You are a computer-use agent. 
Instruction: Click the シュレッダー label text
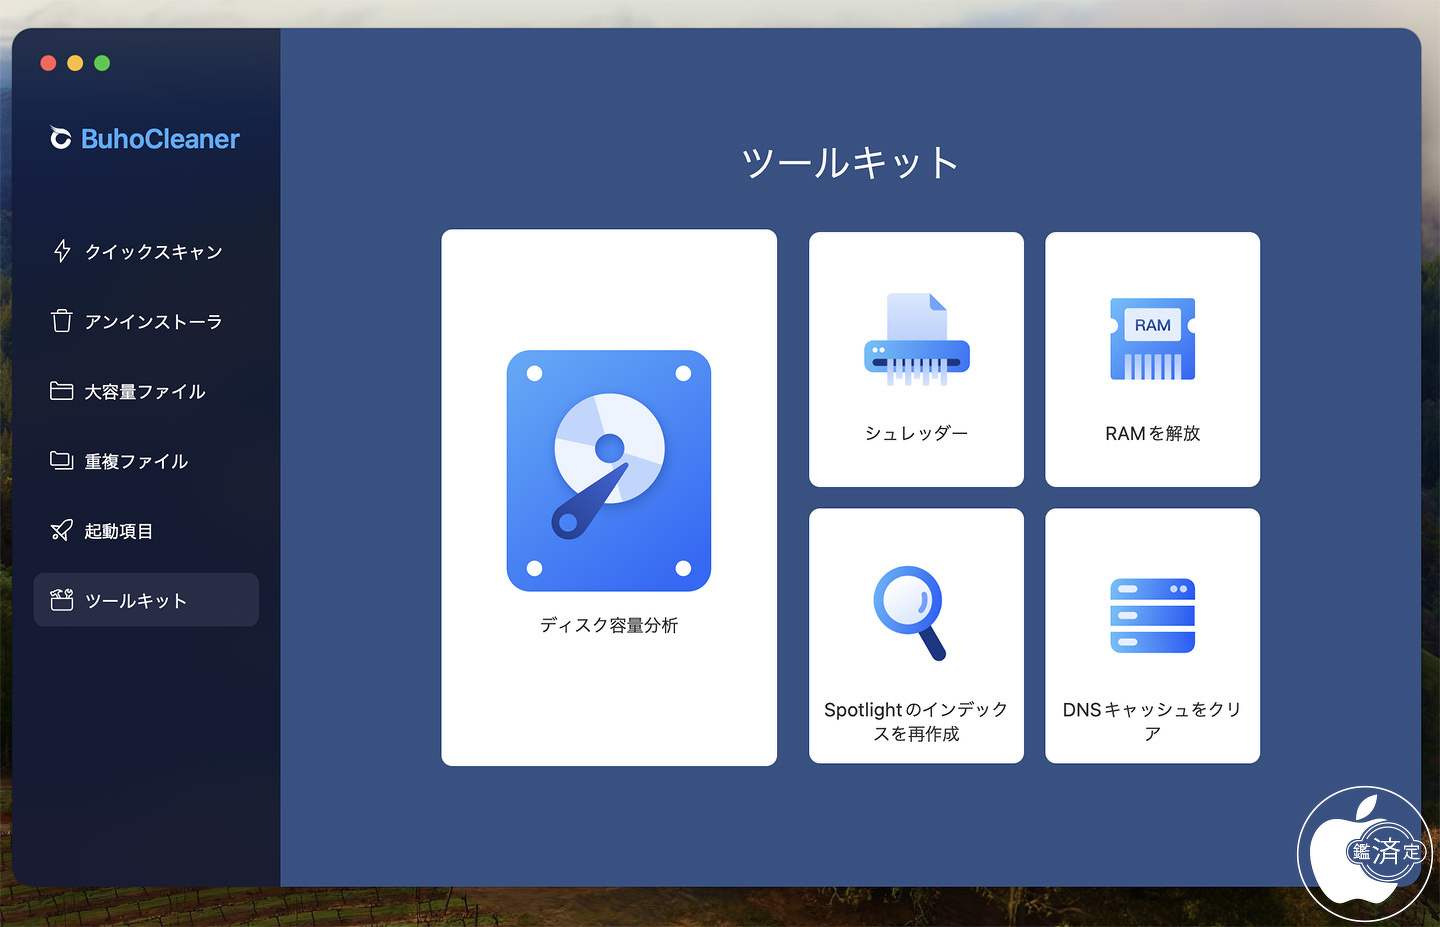[917, 433]
